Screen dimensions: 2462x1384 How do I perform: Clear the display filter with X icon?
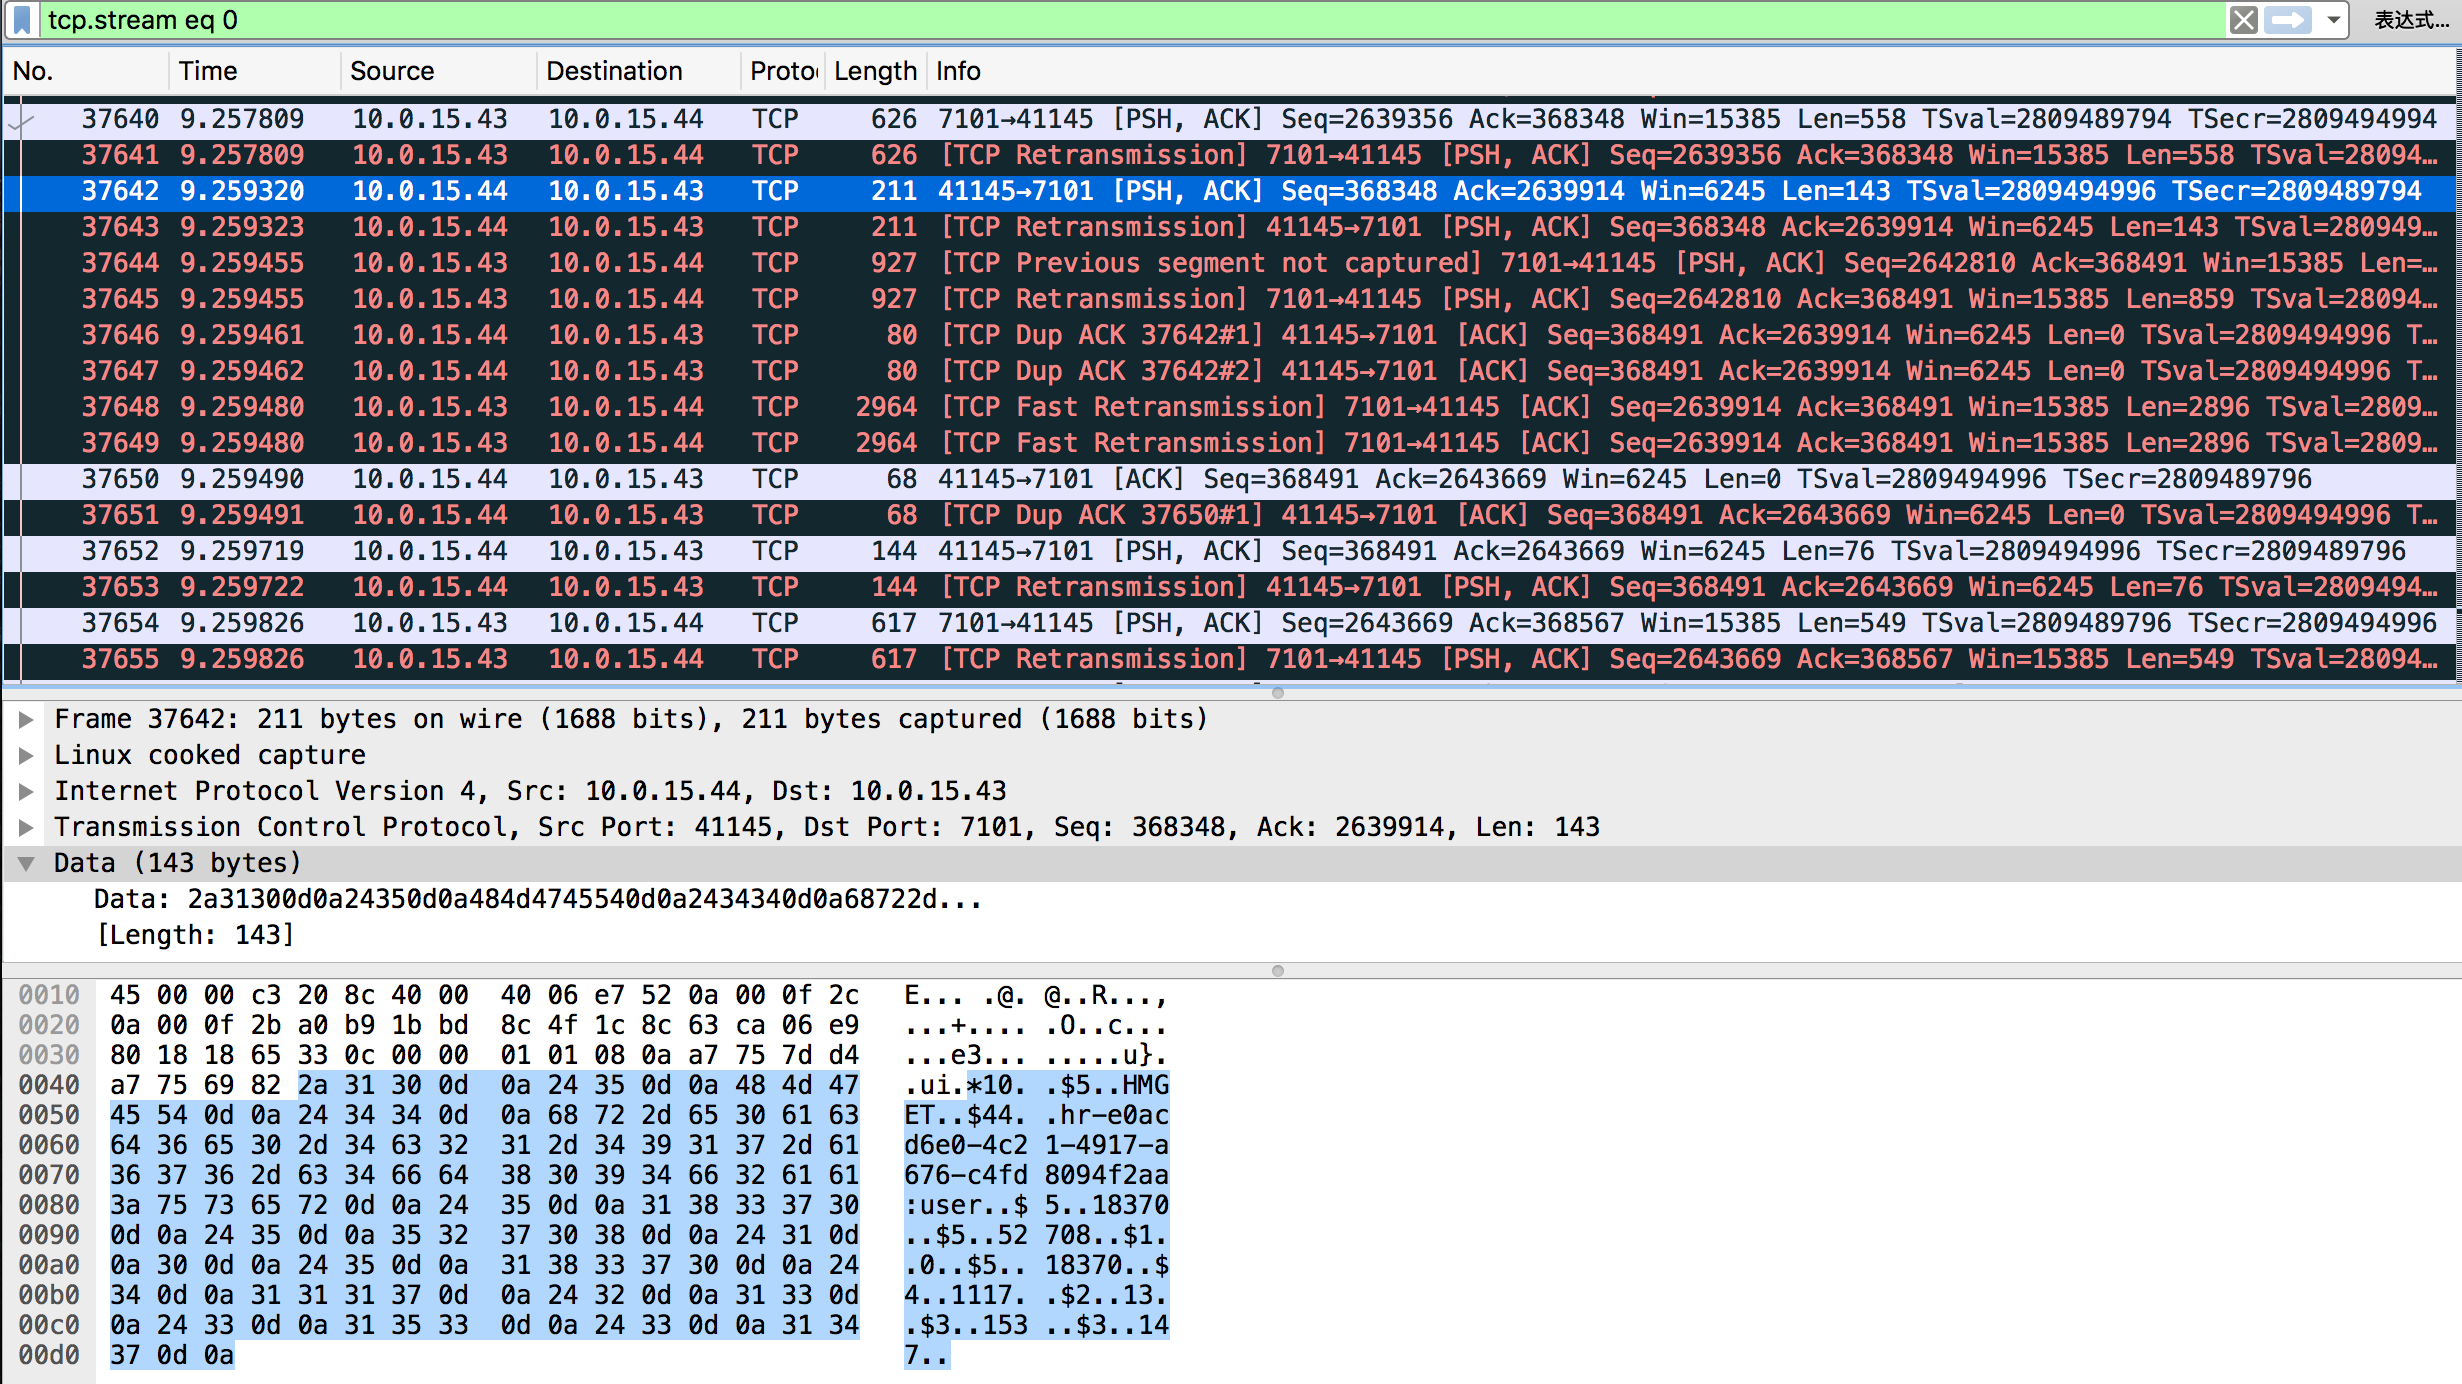[2243, 20]
